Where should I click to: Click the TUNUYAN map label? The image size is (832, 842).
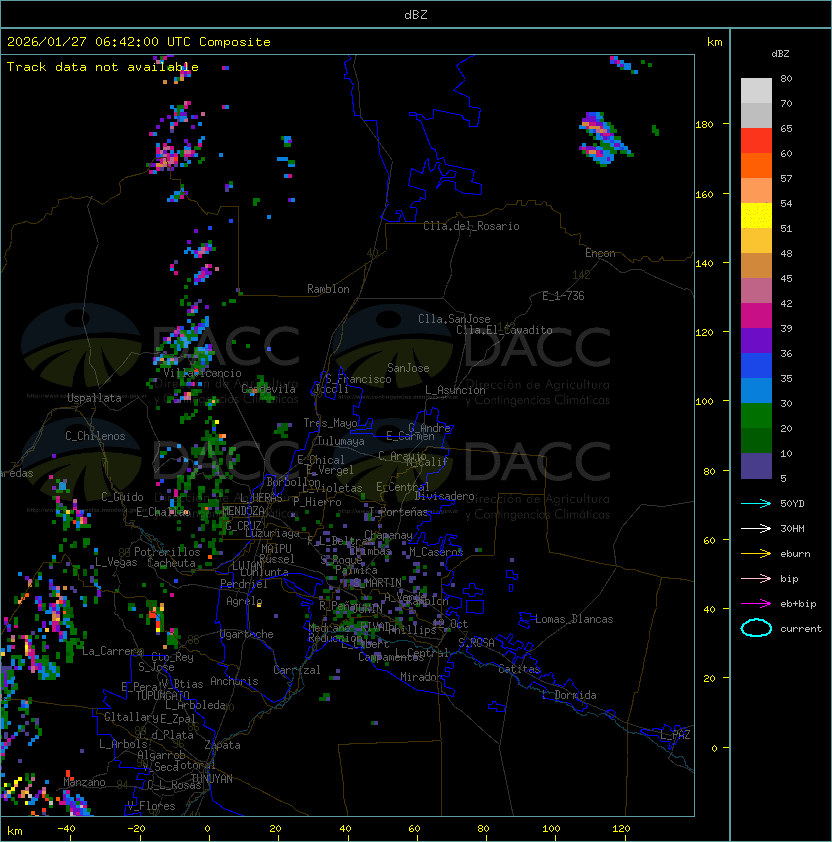point(212,779)
